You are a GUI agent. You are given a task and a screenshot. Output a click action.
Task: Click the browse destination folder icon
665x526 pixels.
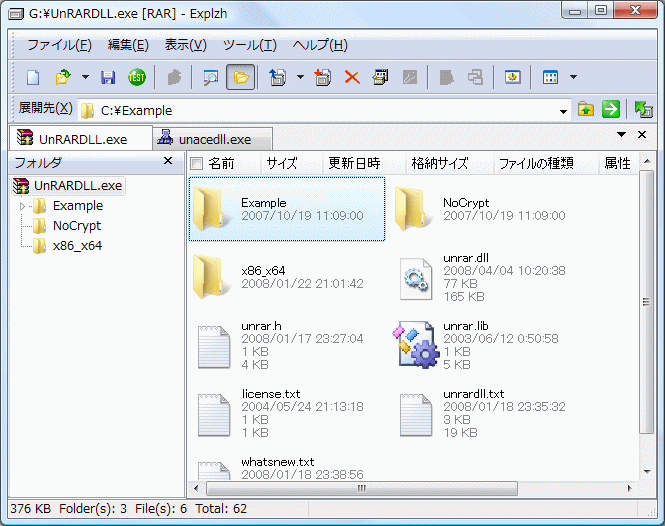pyautogui.click(x=587, y=110)
